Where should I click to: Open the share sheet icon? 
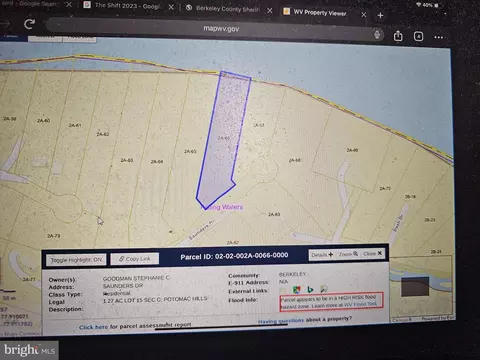pos(398,35)
